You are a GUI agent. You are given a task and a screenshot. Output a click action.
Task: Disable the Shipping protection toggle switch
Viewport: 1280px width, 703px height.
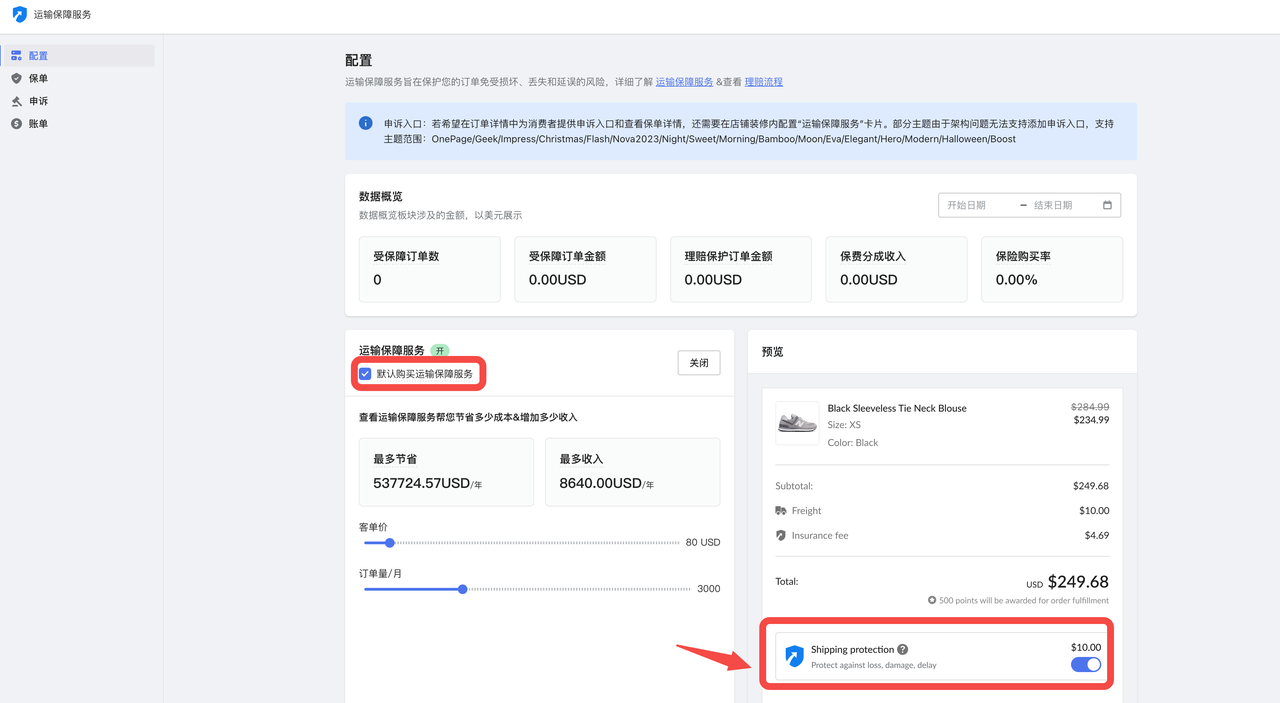click(x=1085, y=664)
